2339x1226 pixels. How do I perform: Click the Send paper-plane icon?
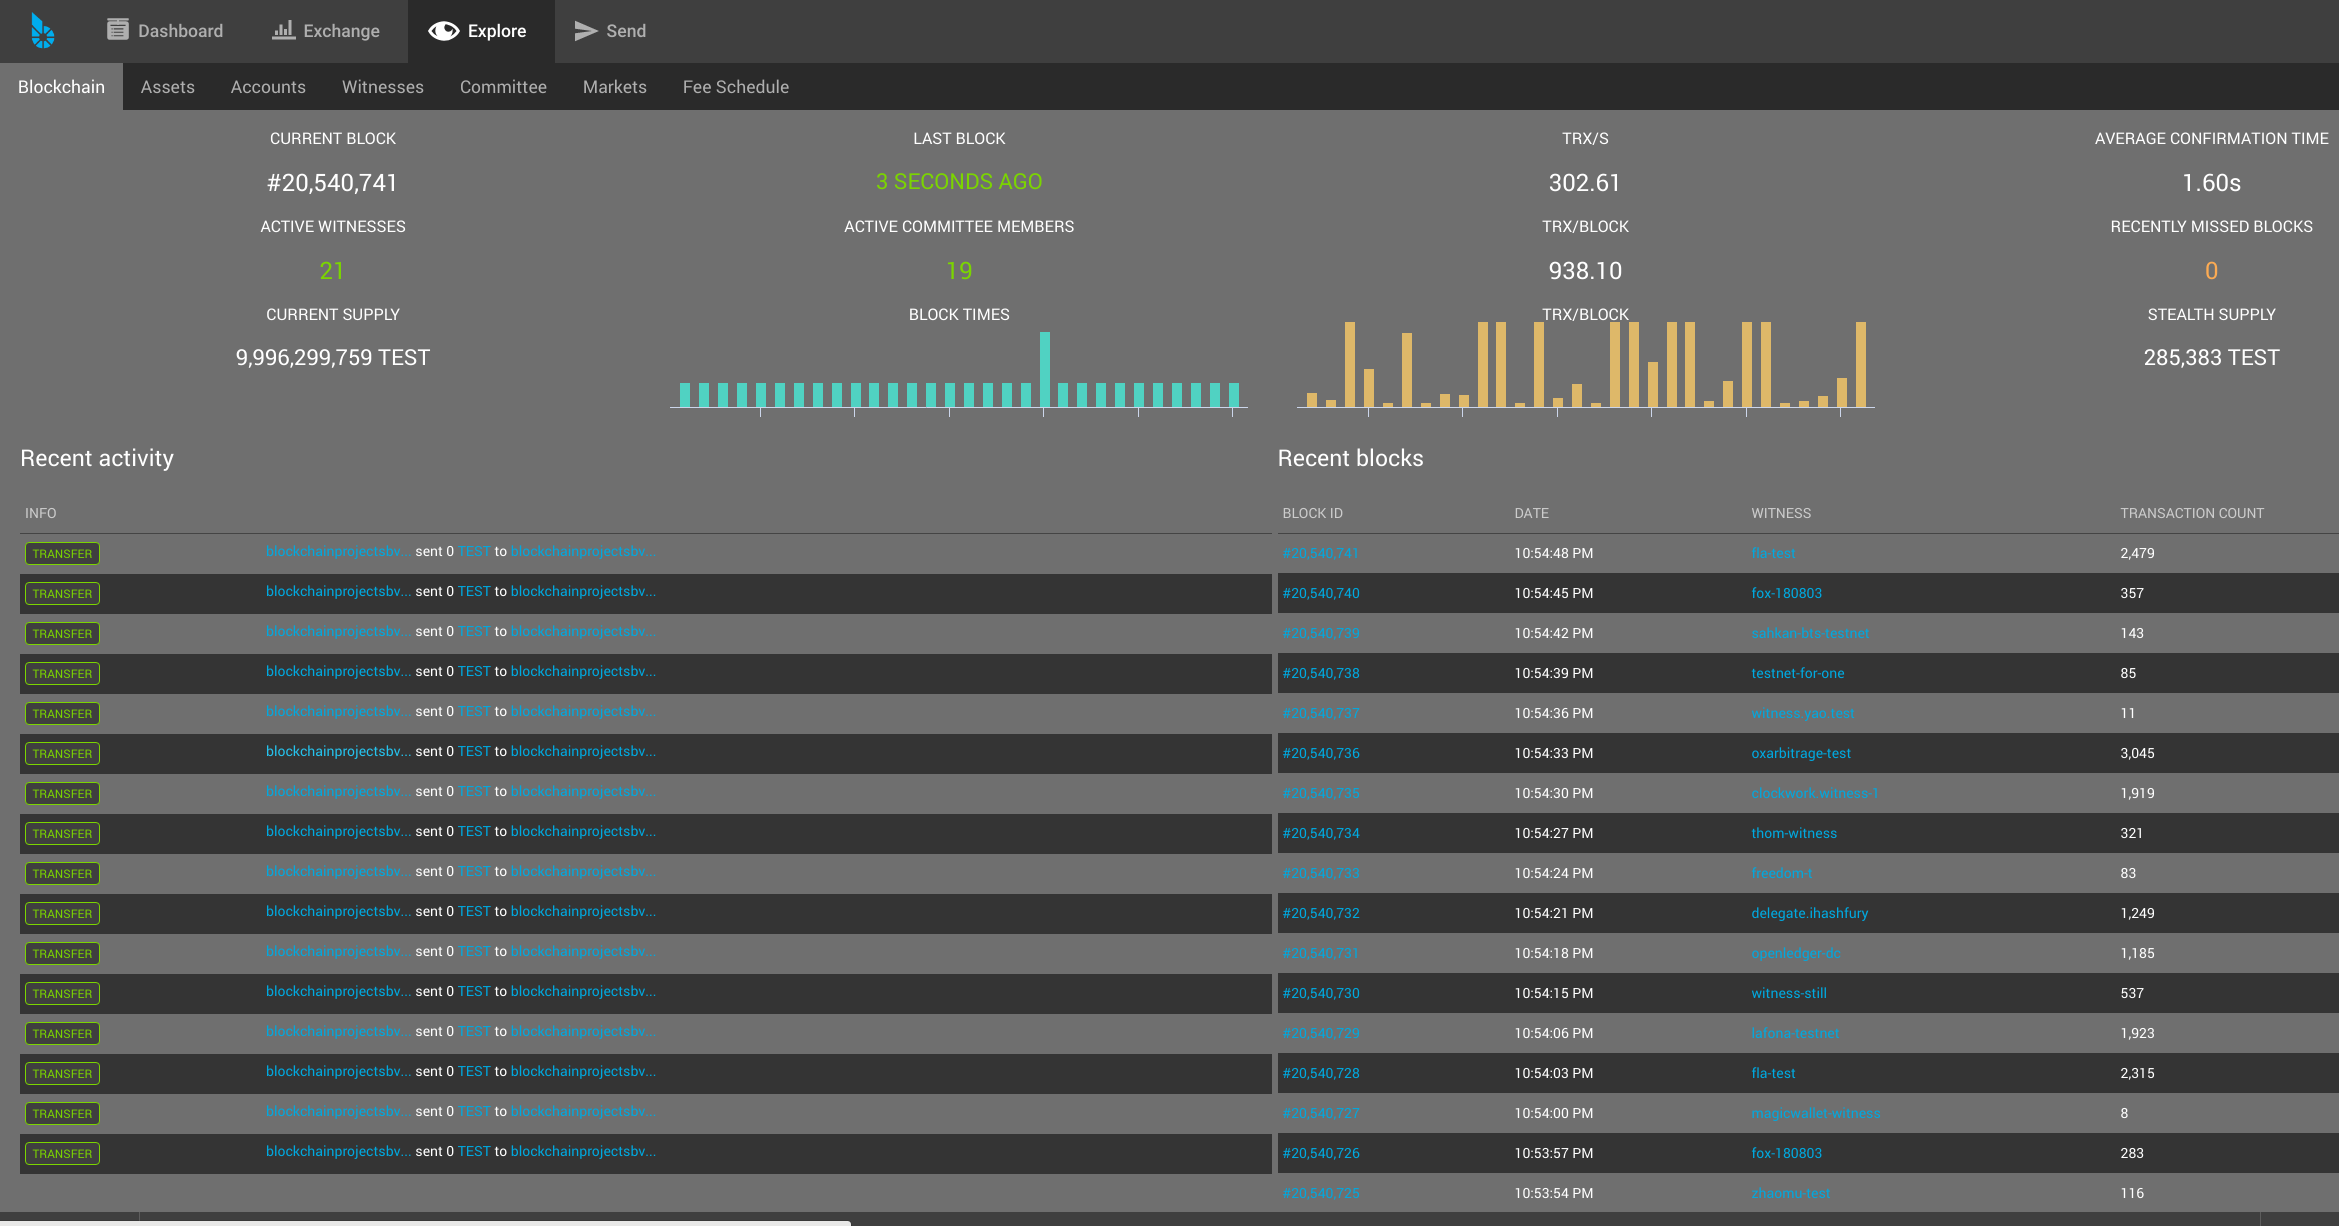click(586, 31)
